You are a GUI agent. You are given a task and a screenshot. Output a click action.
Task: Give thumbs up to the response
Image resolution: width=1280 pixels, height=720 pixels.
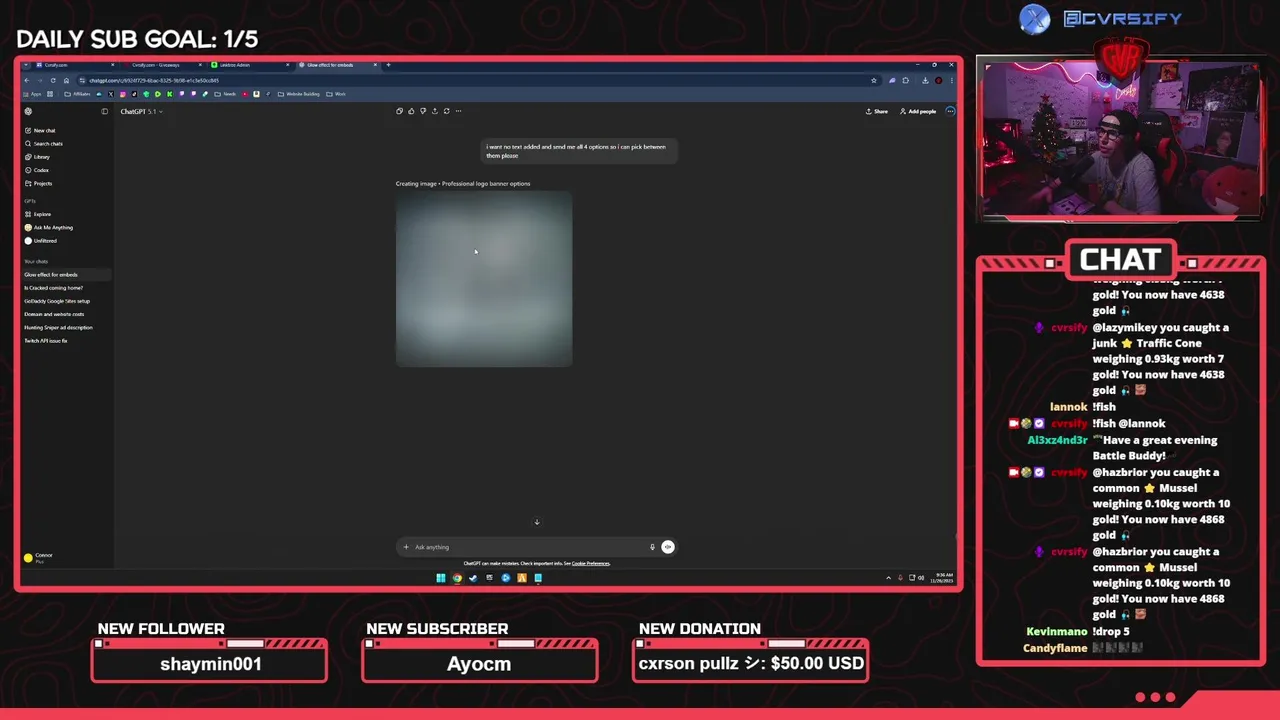point(411,111)
